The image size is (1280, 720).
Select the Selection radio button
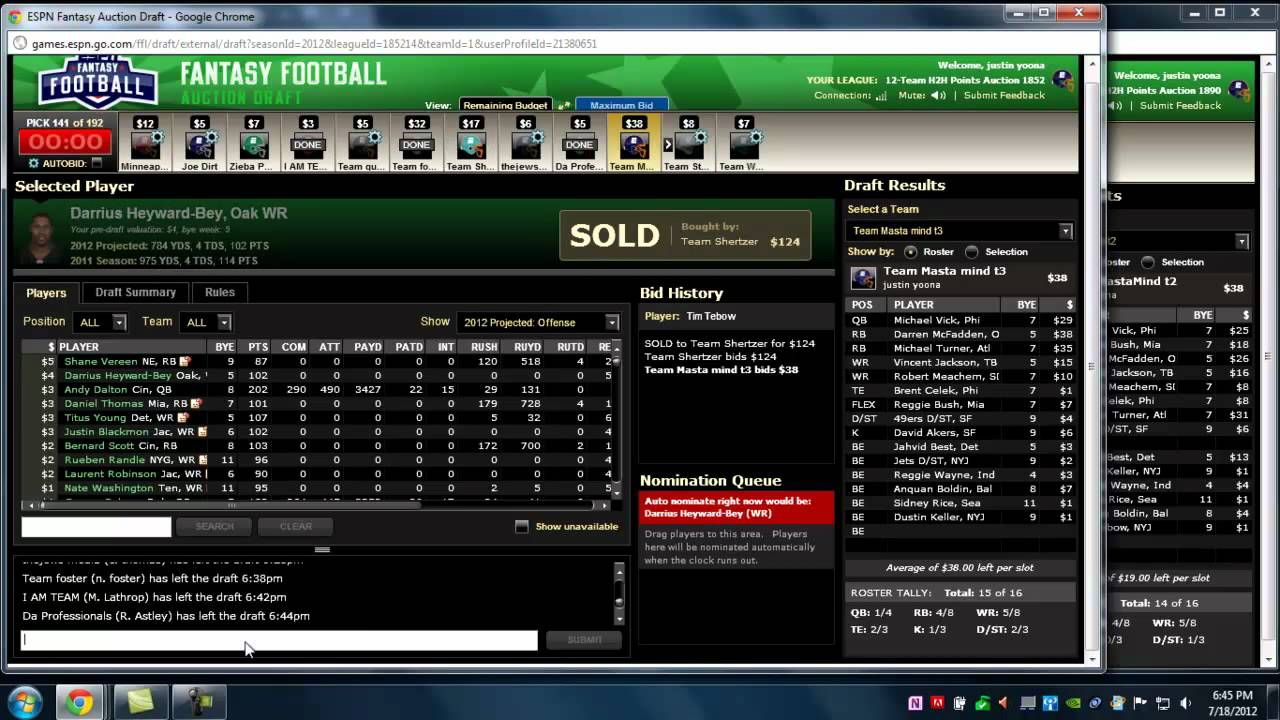(971, 252)
